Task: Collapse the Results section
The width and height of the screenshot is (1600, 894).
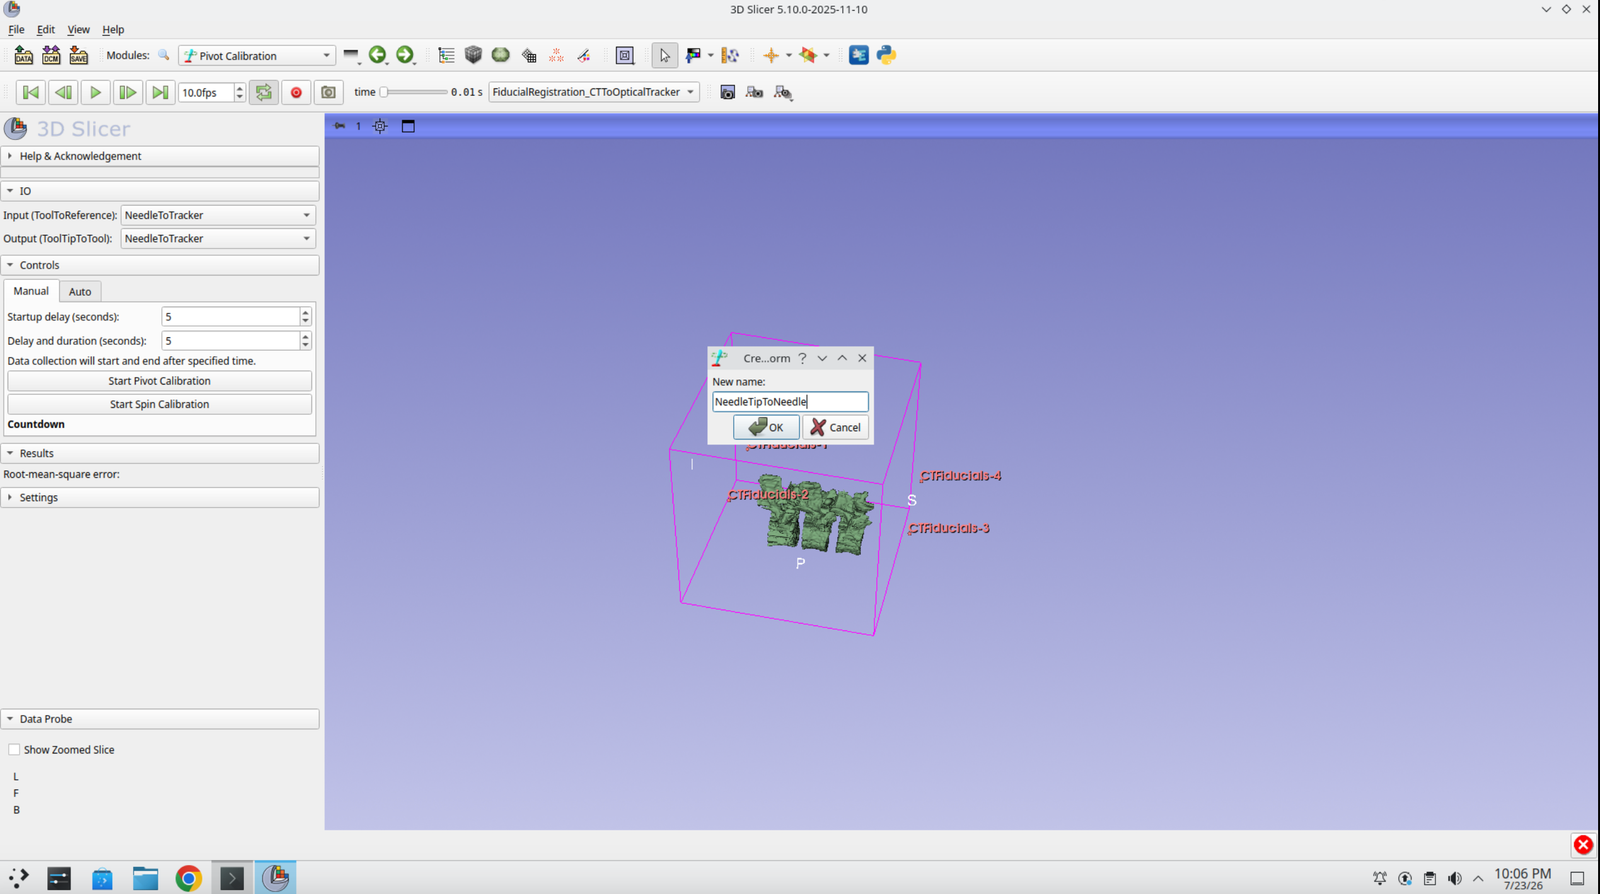Action: (160, 453)
